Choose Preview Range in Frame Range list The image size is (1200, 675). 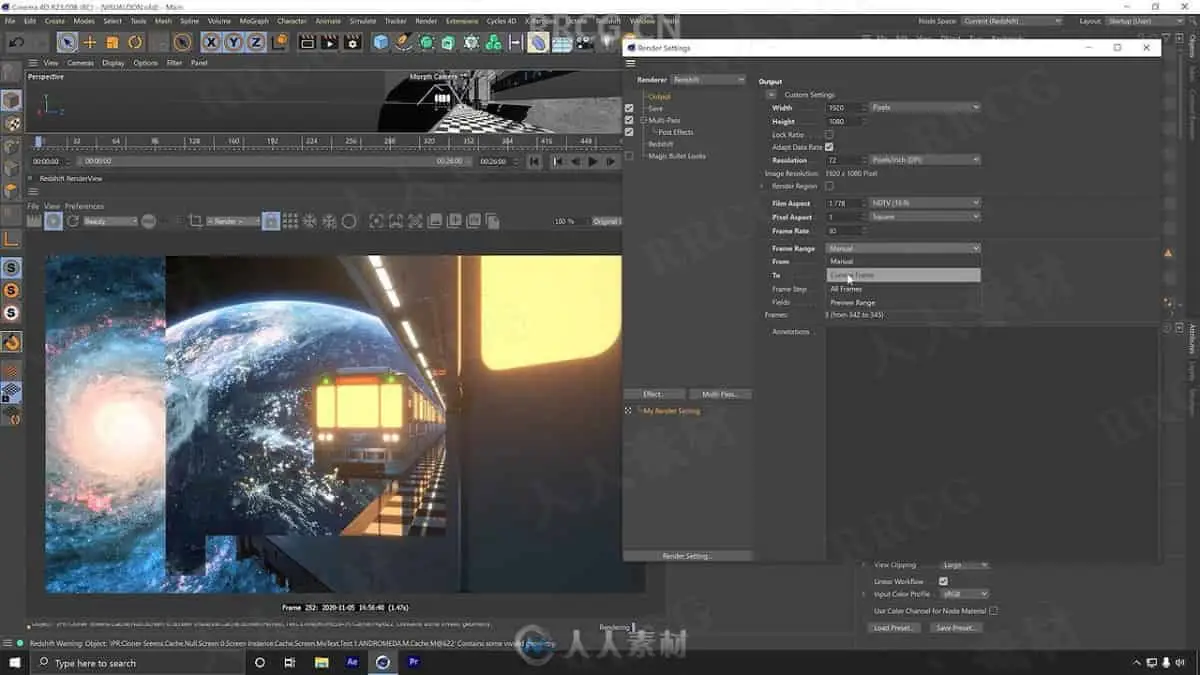click(x=903, y=302)
